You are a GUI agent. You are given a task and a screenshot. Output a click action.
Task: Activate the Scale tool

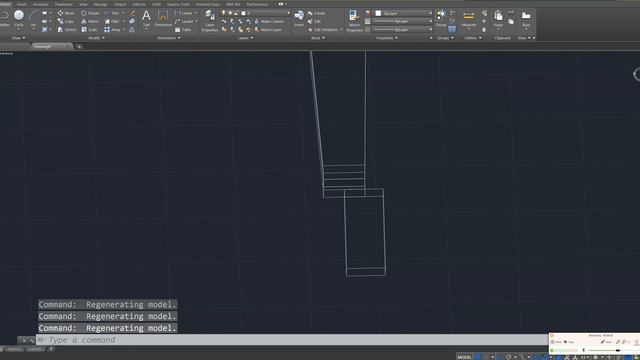coord(89,29)
